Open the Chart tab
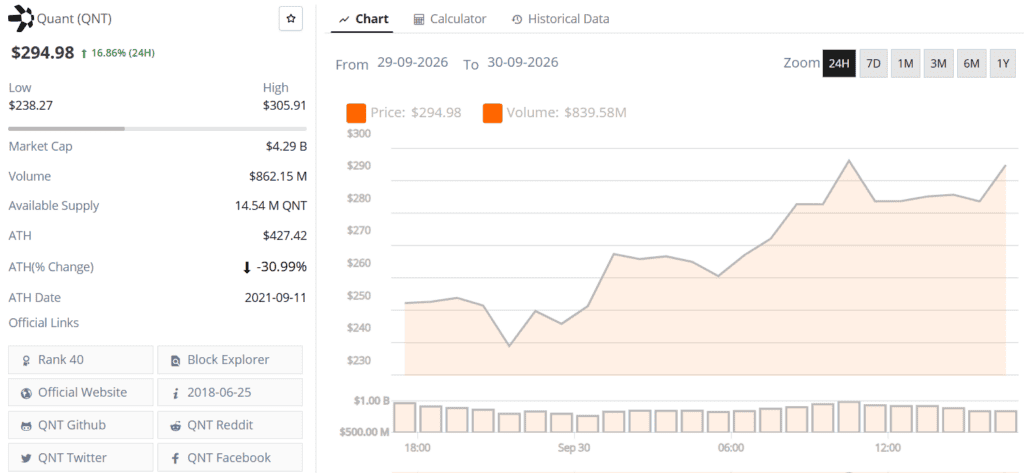Screen dimensions: 1024x473 [364, 19]
